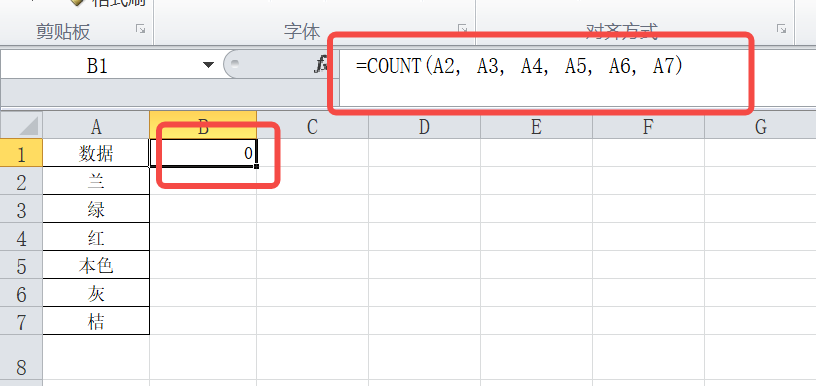816x386 pixels.
Task: Click the formula bar expand handle dot
Action: pyautogui.click(x=234, y=65)
